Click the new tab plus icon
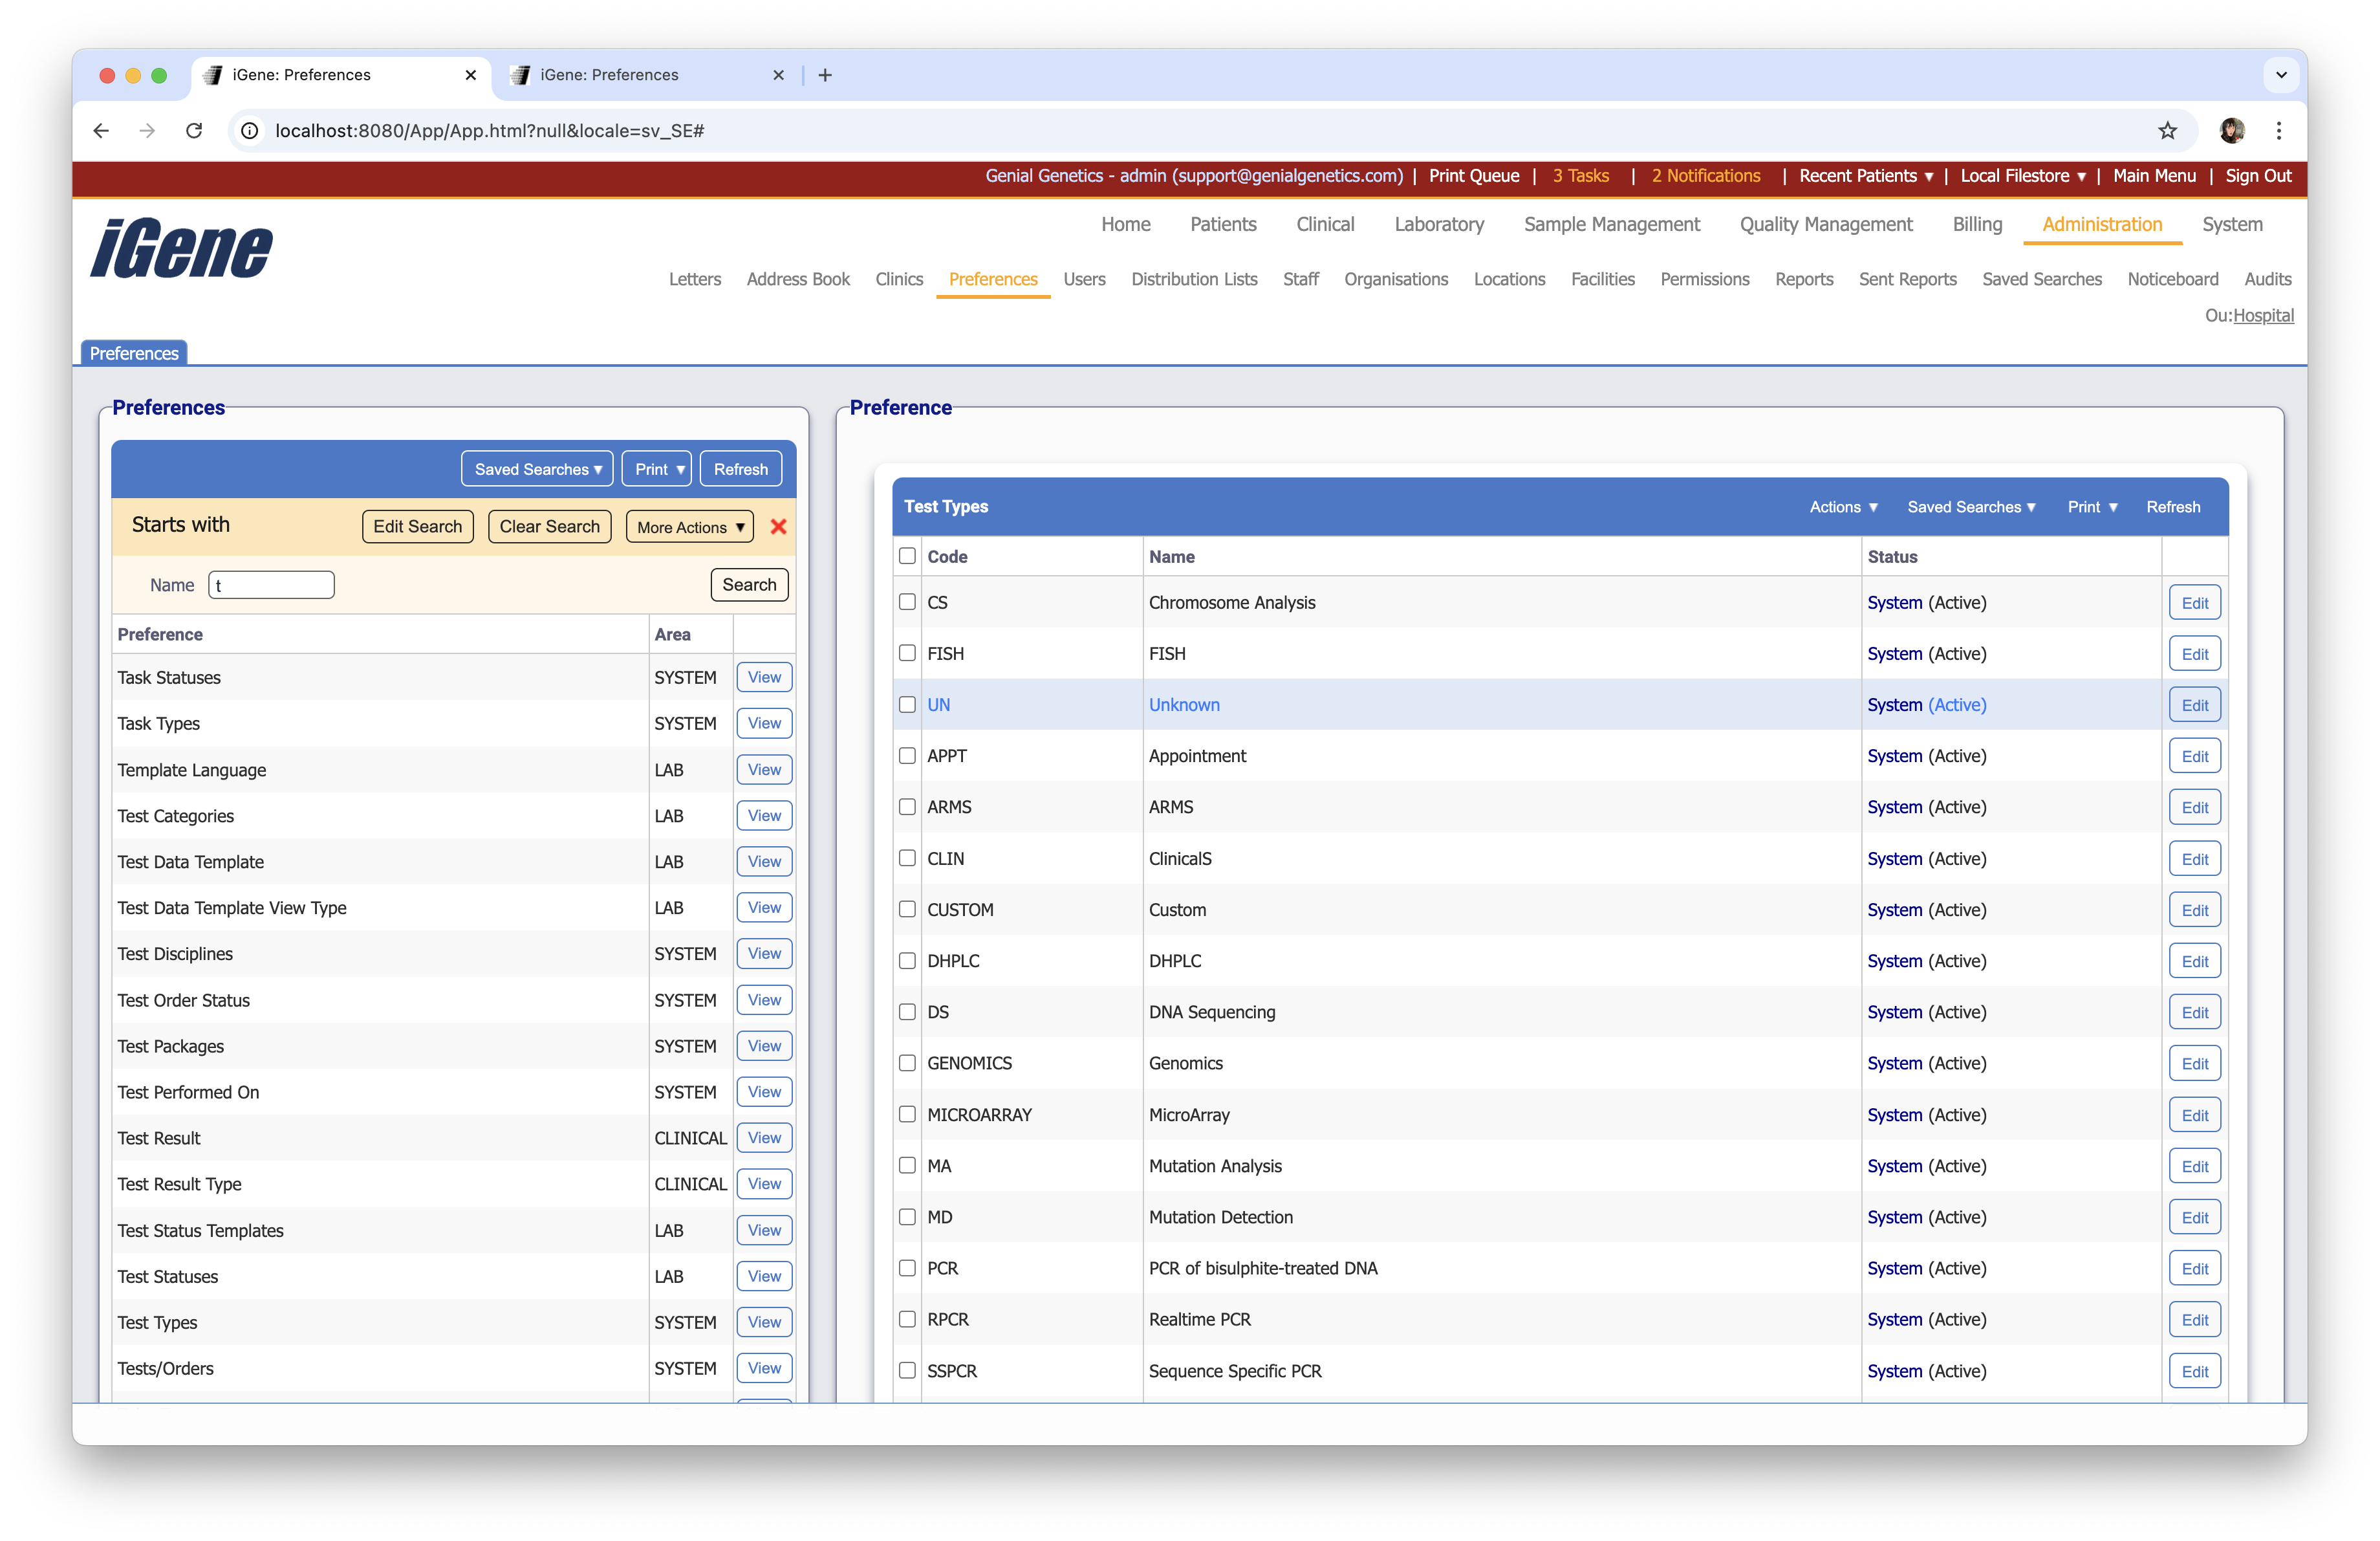The height and width of the screenshot is (1541, 2380). click(825, 75)
